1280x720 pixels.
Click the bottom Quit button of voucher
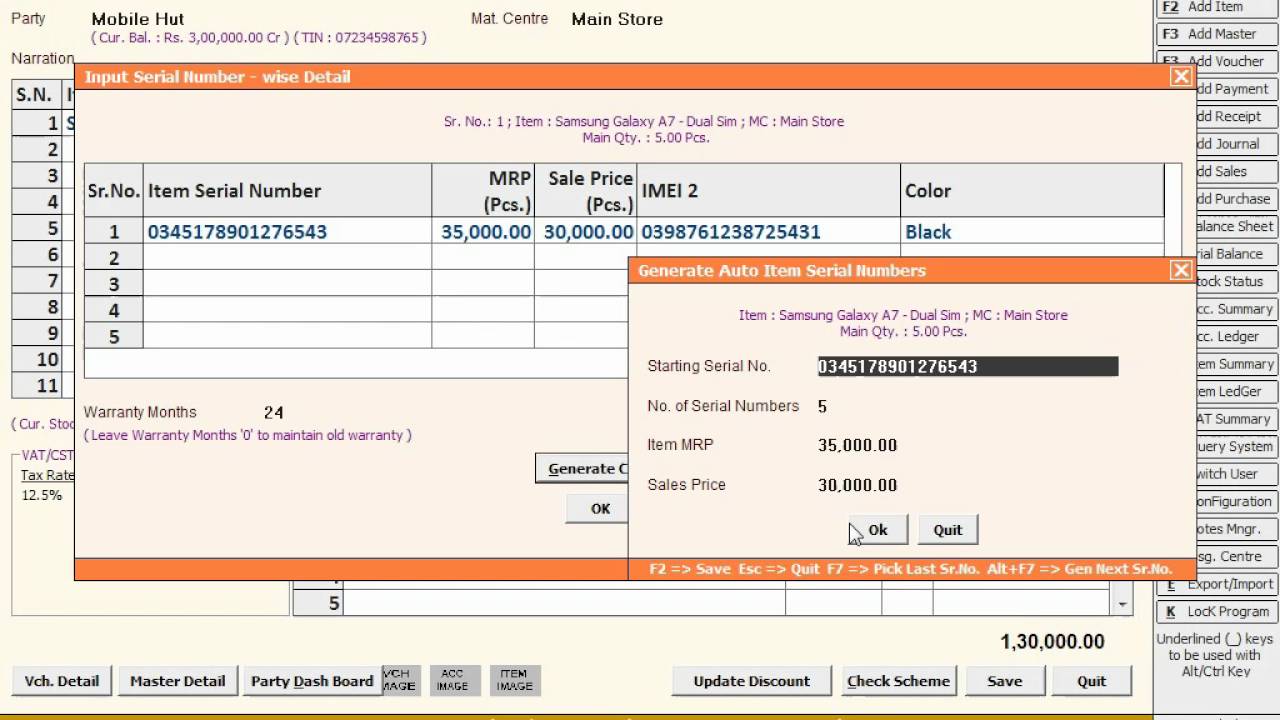pyautogui.click(x=1092, y=681)
